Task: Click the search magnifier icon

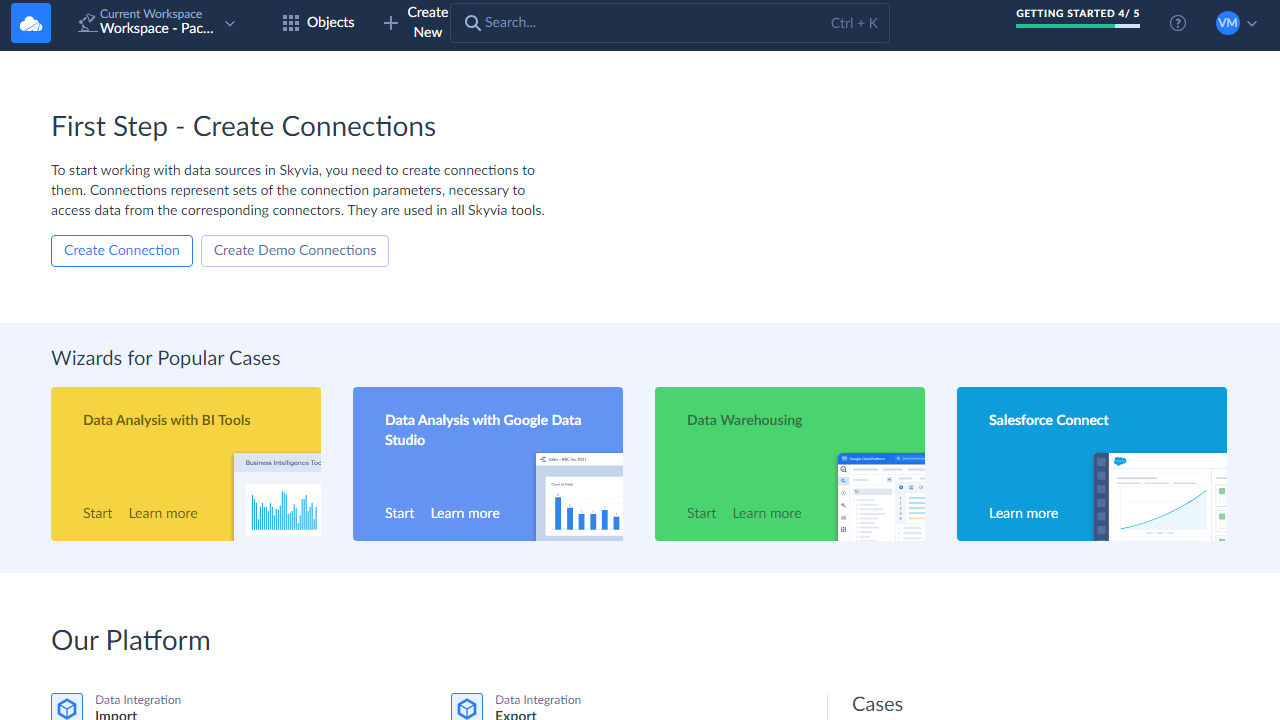Action: (472, 23)
